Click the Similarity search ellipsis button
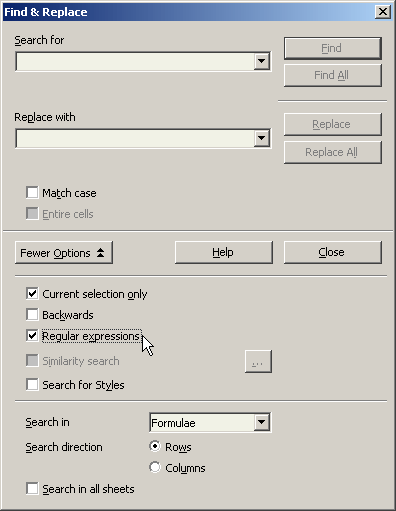 [x=258, y=361]
